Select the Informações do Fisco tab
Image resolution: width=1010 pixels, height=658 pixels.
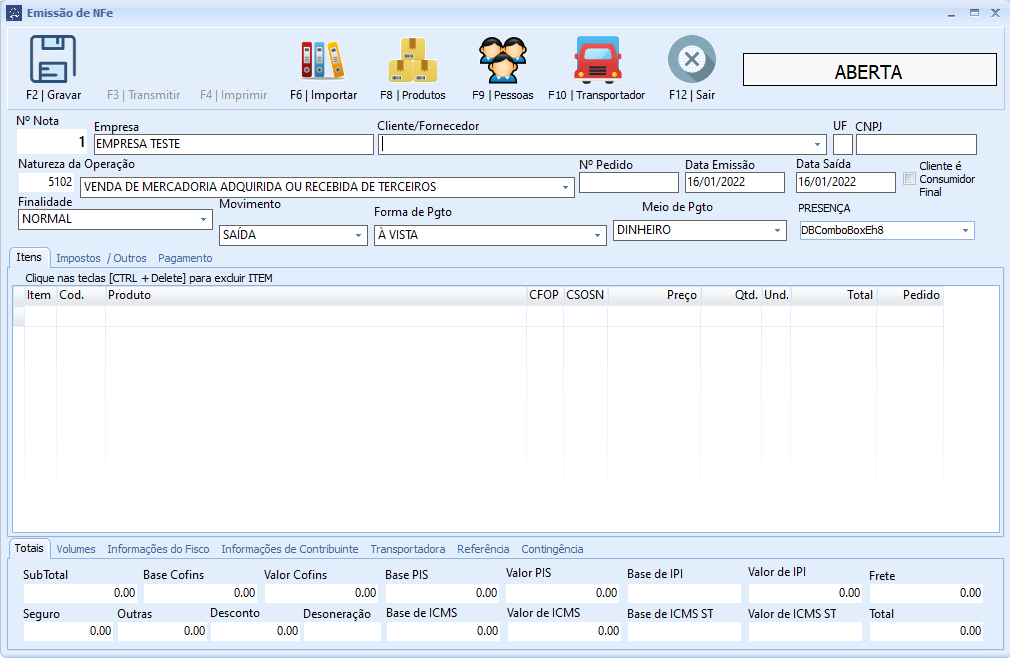click(x=158, y=549)
